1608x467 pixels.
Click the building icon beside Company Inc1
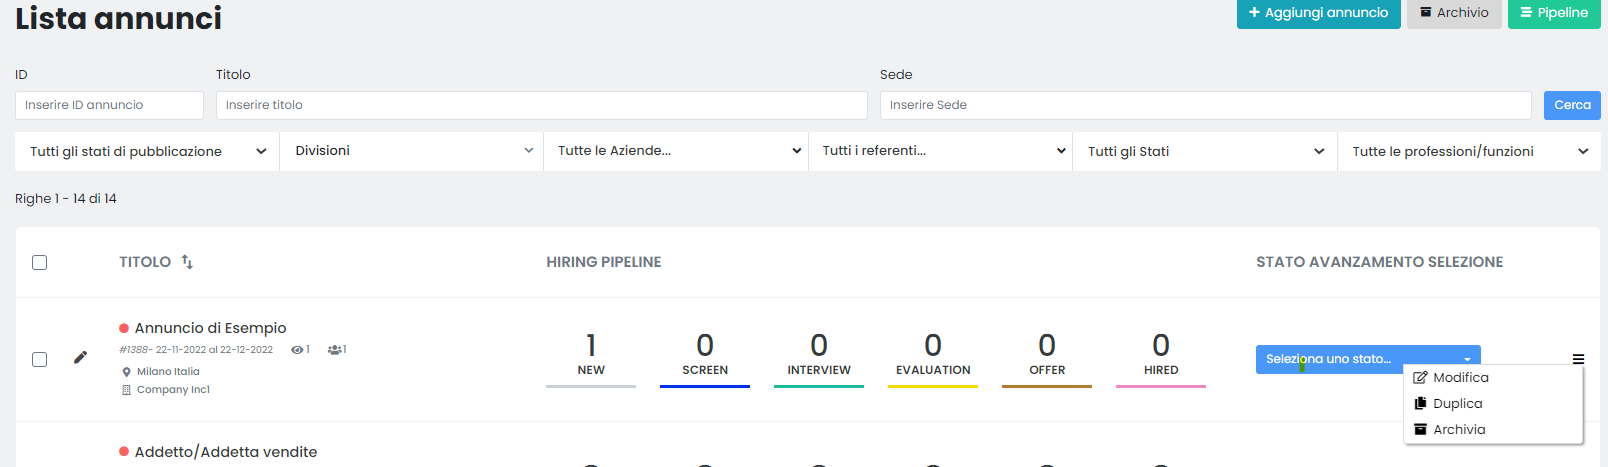coord(127,390)
